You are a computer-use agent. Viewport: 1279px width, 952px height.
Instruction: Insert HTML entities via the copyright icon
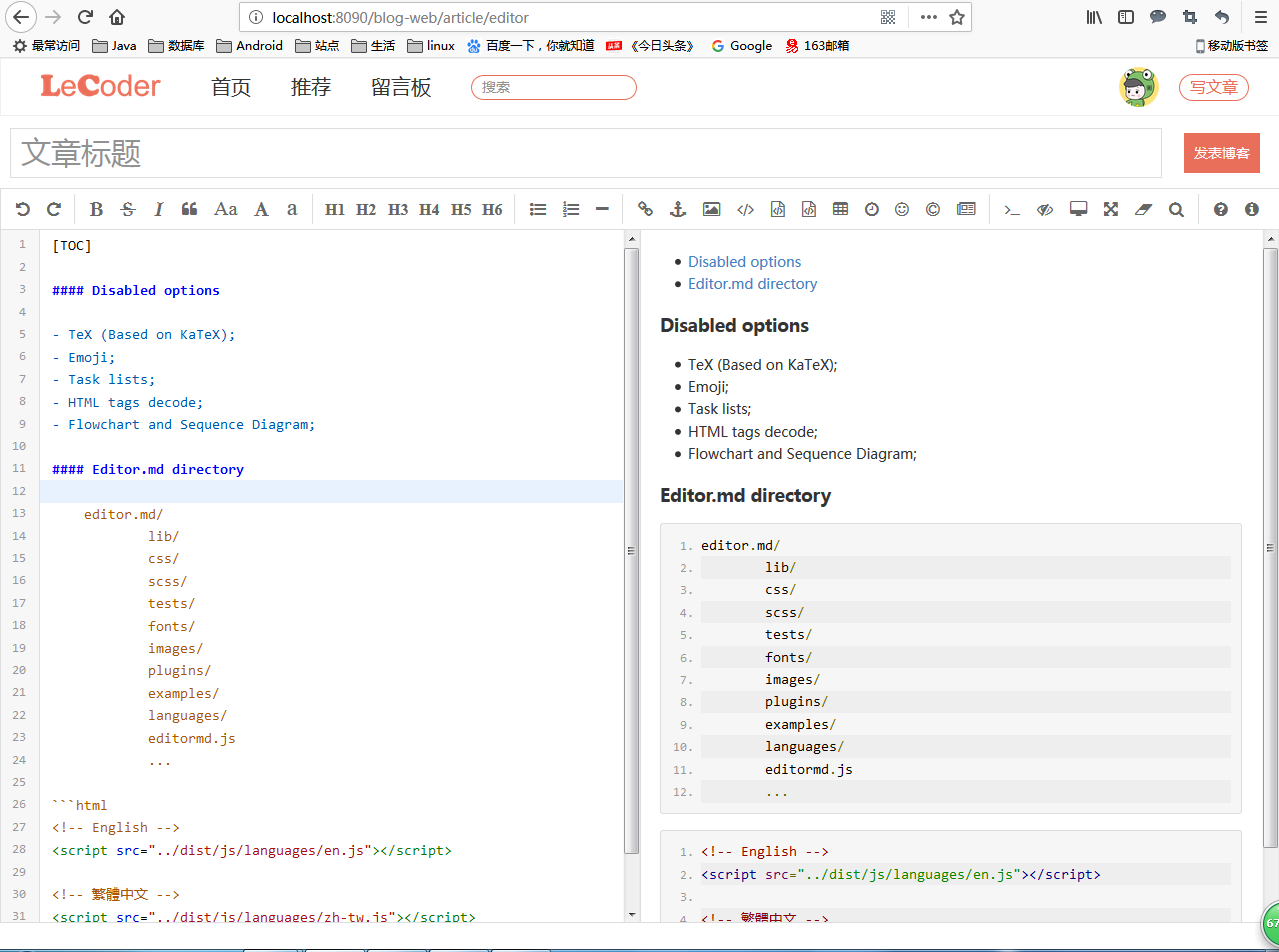pos(933,209)
